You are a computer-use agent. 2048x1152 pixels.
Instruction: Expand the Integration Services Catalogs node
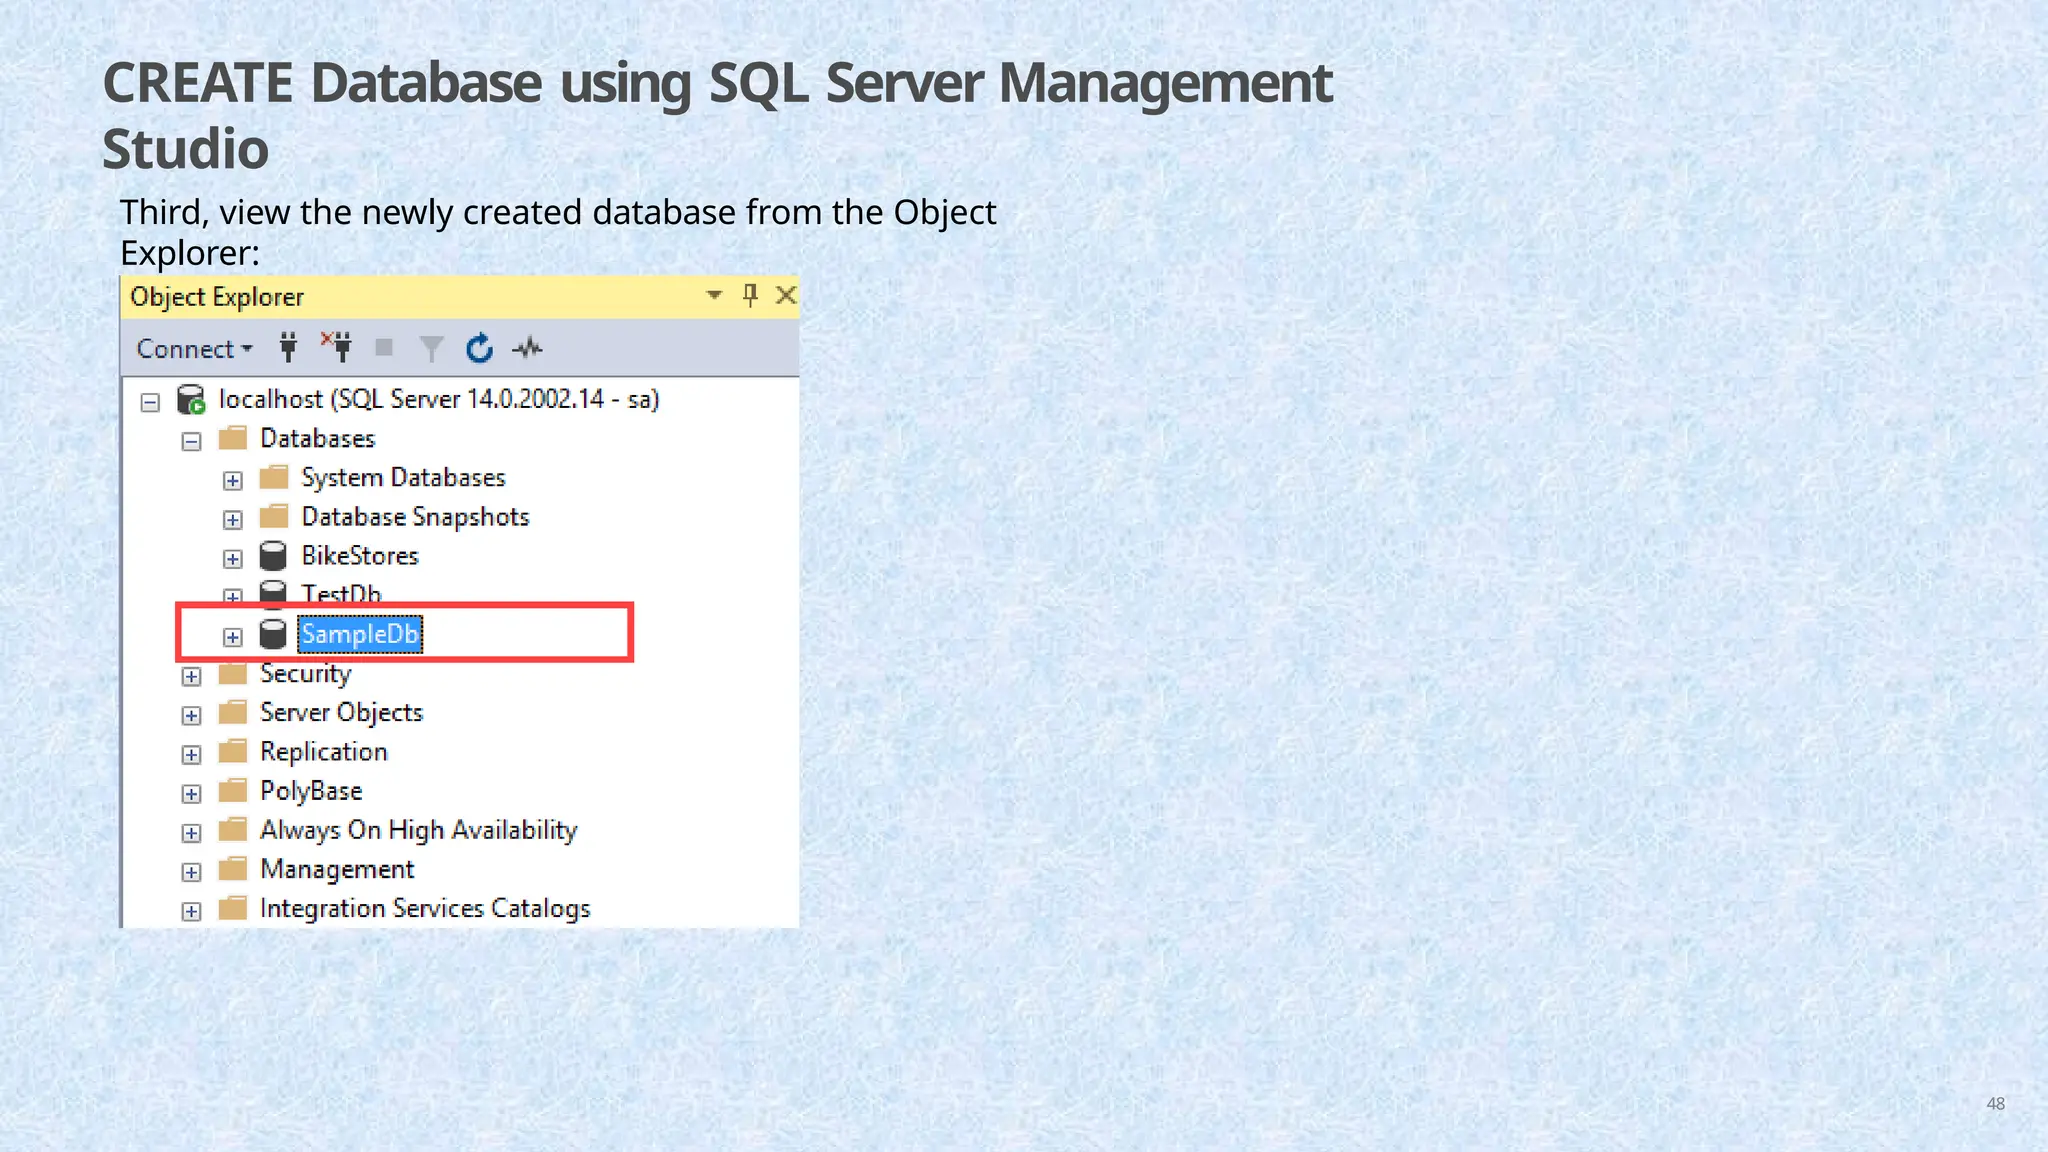(x=191, y=911)
